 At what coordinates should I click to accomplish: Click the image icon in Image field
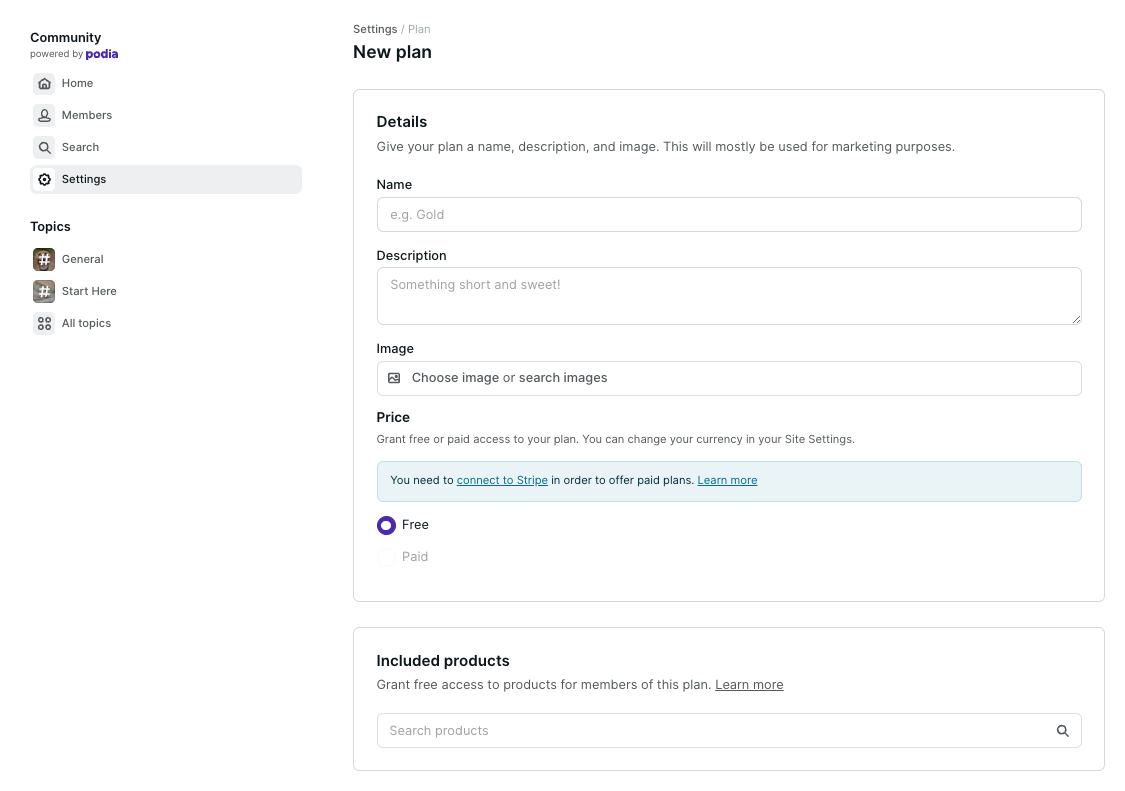pos(394,378)
